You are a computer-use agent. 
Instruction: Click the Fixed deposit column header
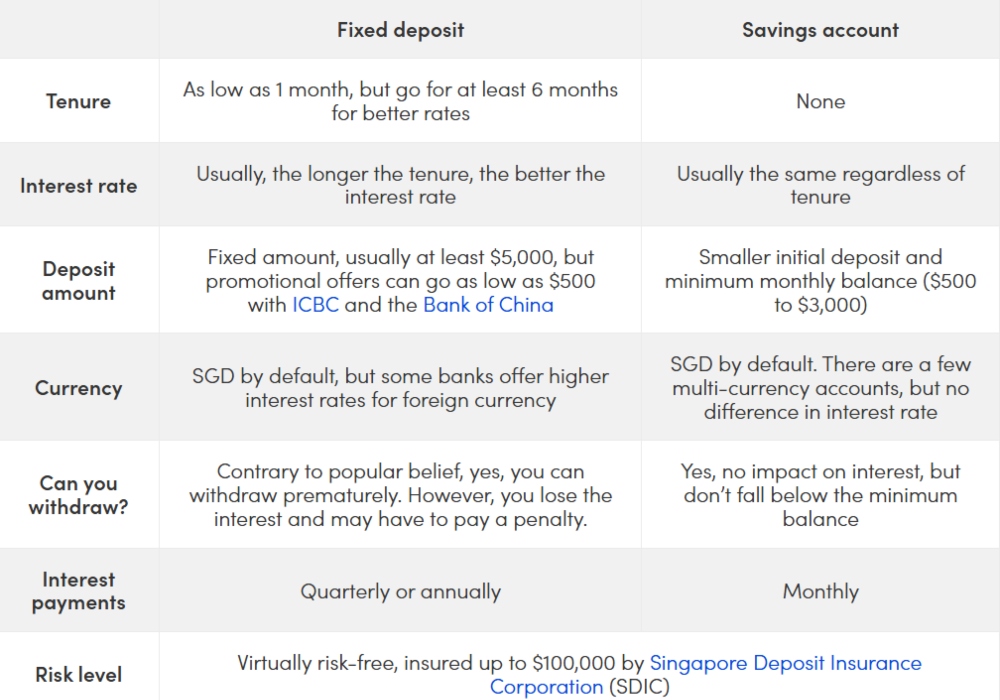click(400, 30)
